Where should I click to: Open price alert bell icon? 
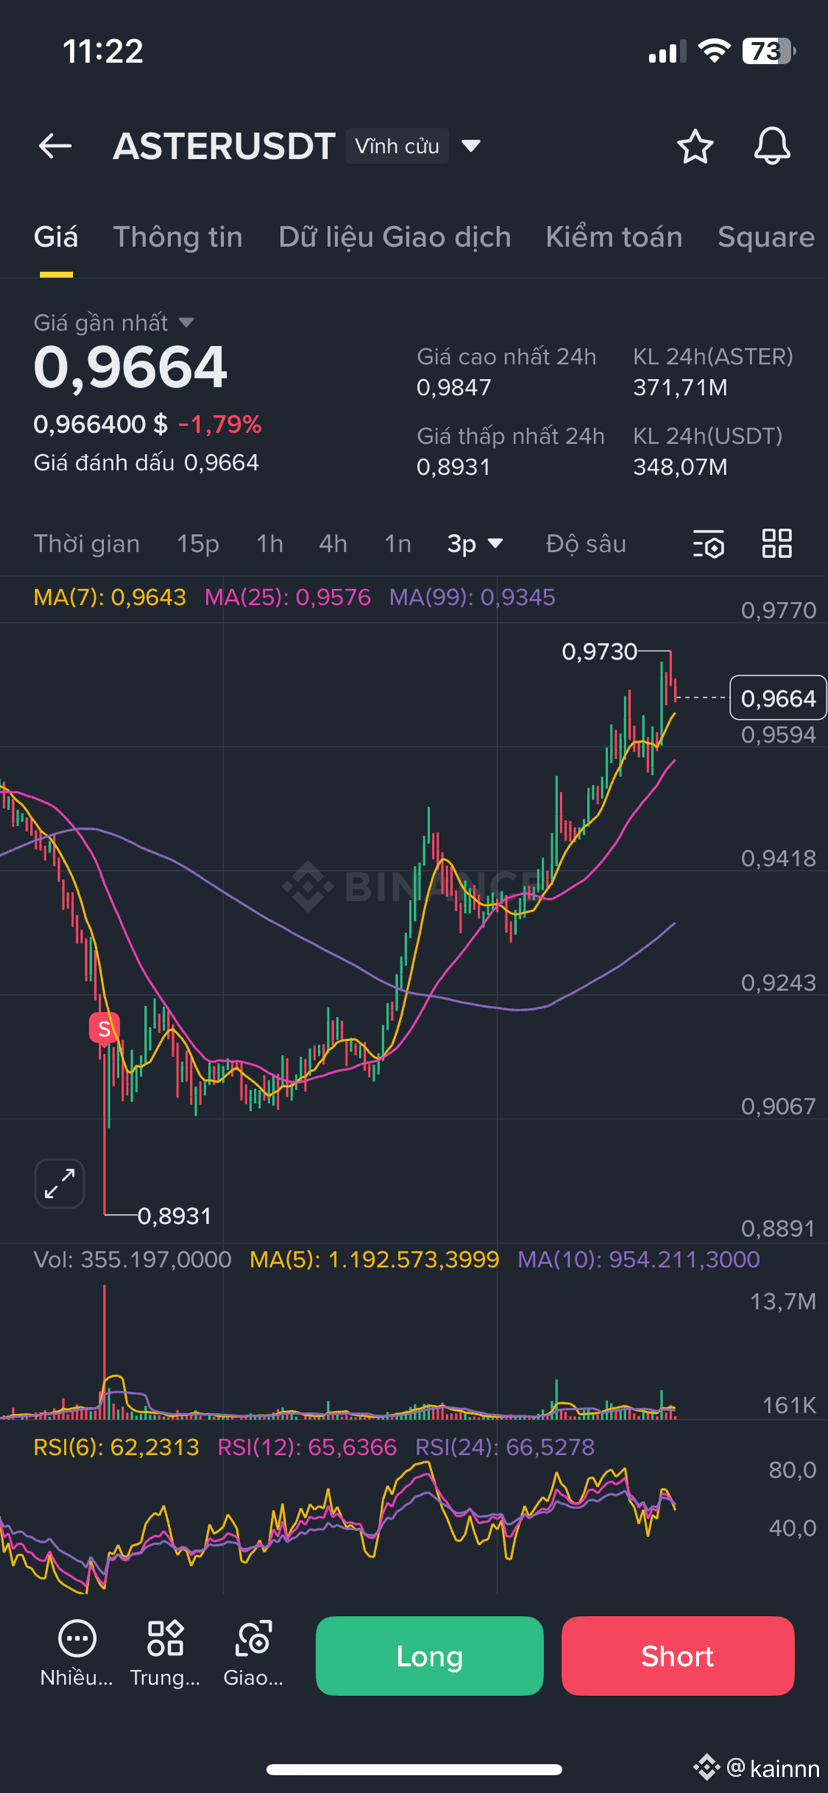tap(772, 146)
